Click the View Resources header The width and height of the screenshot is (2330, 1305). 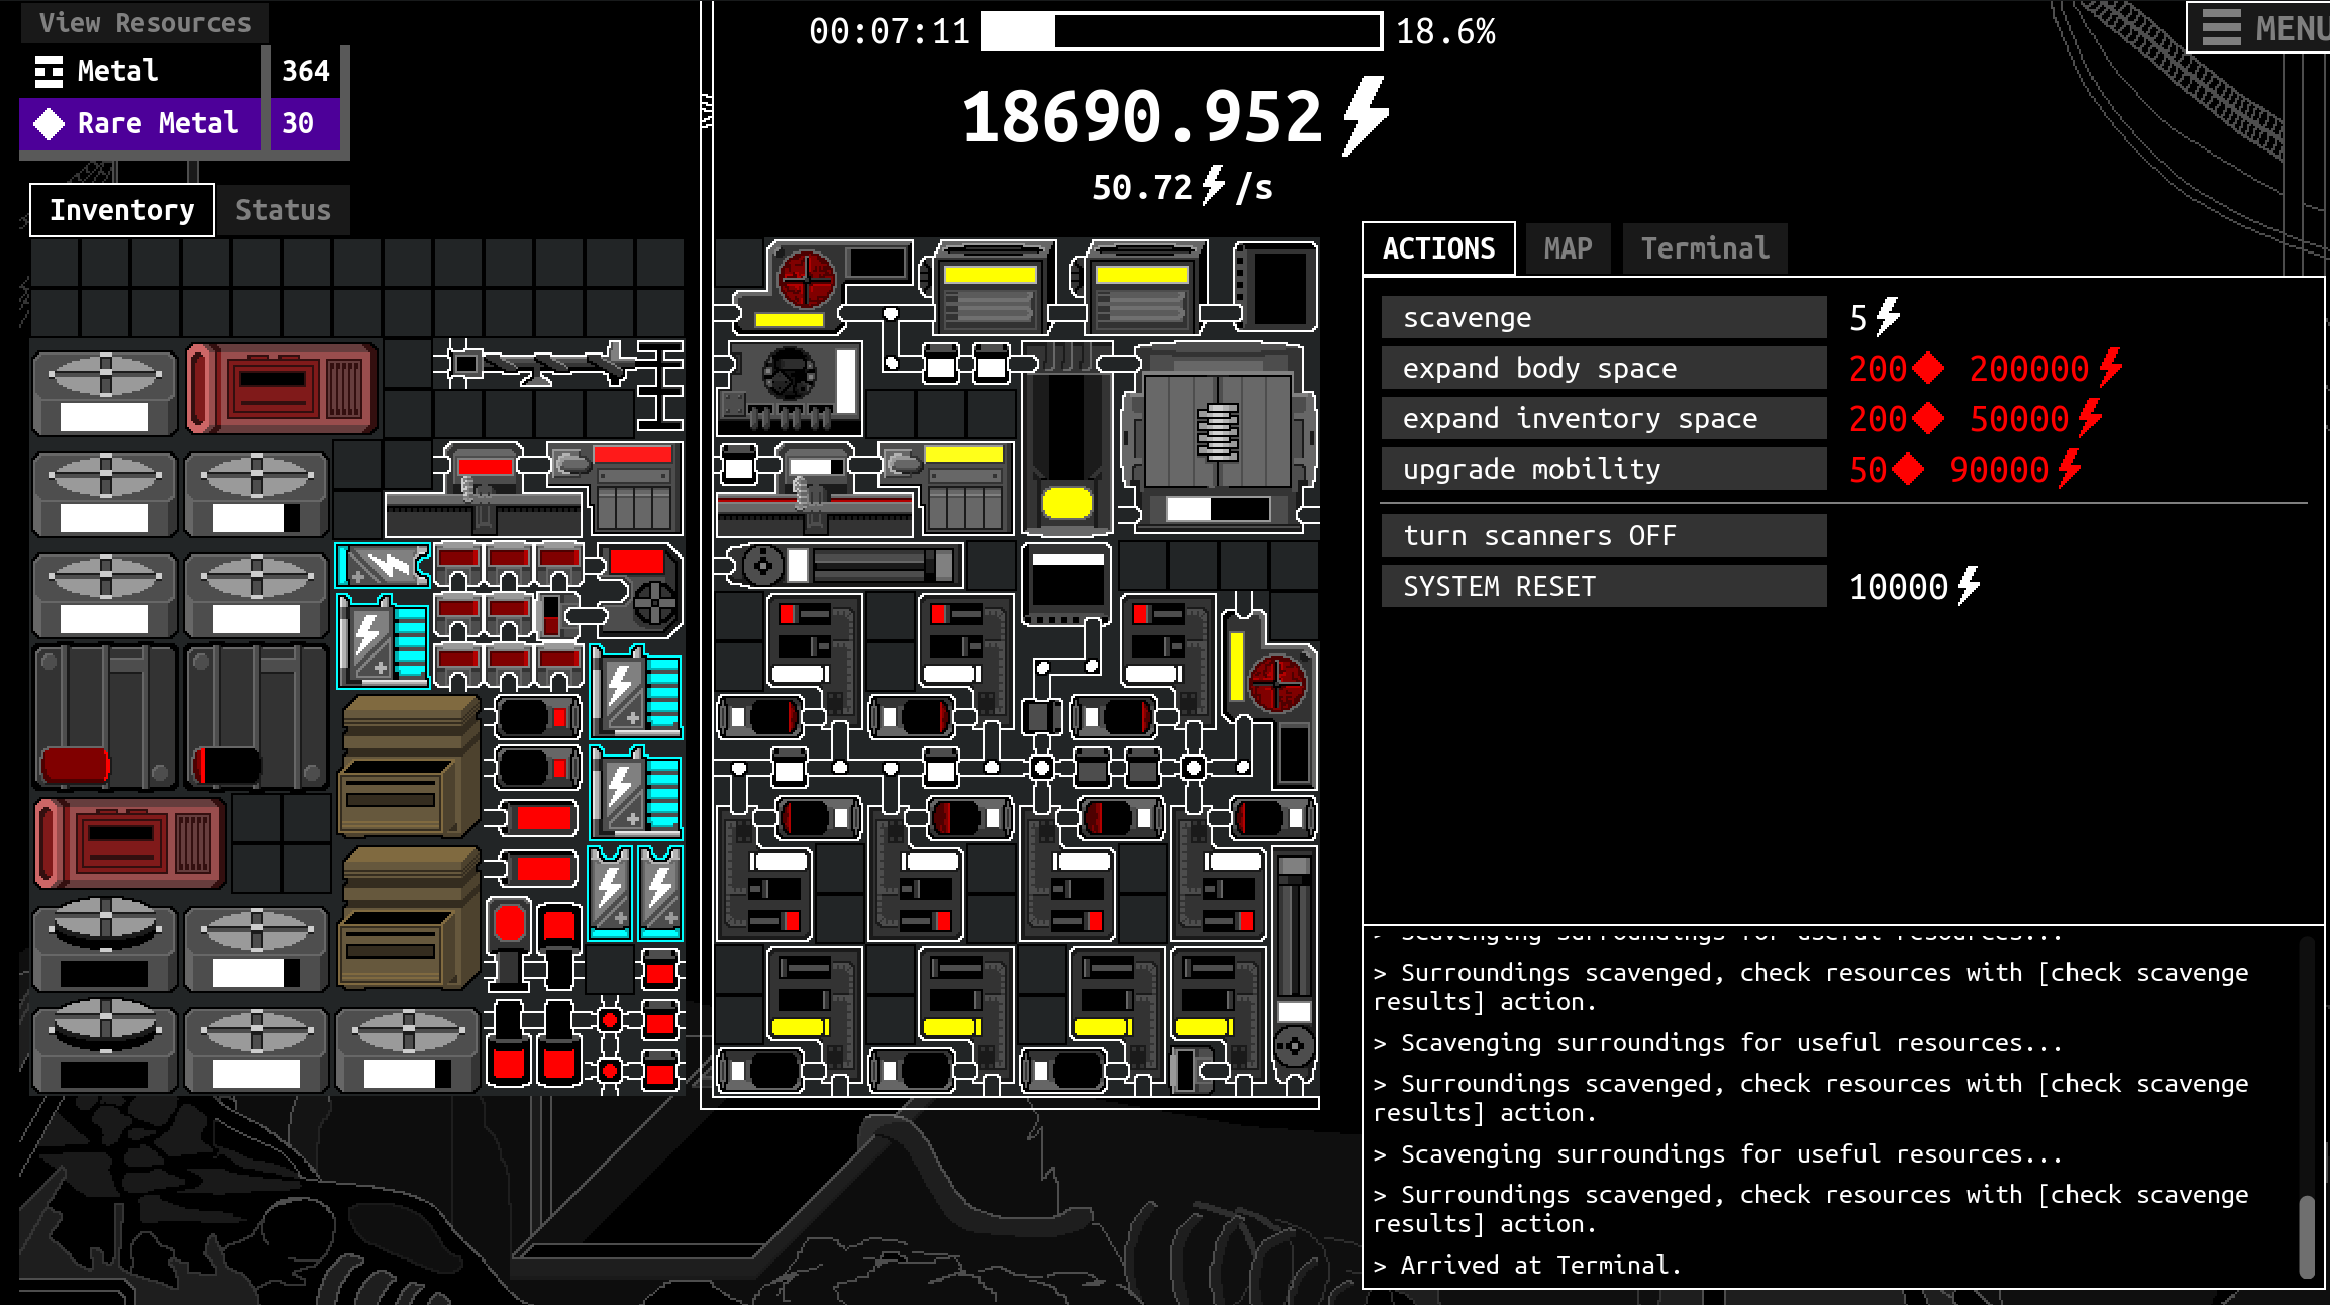(145, 22)
